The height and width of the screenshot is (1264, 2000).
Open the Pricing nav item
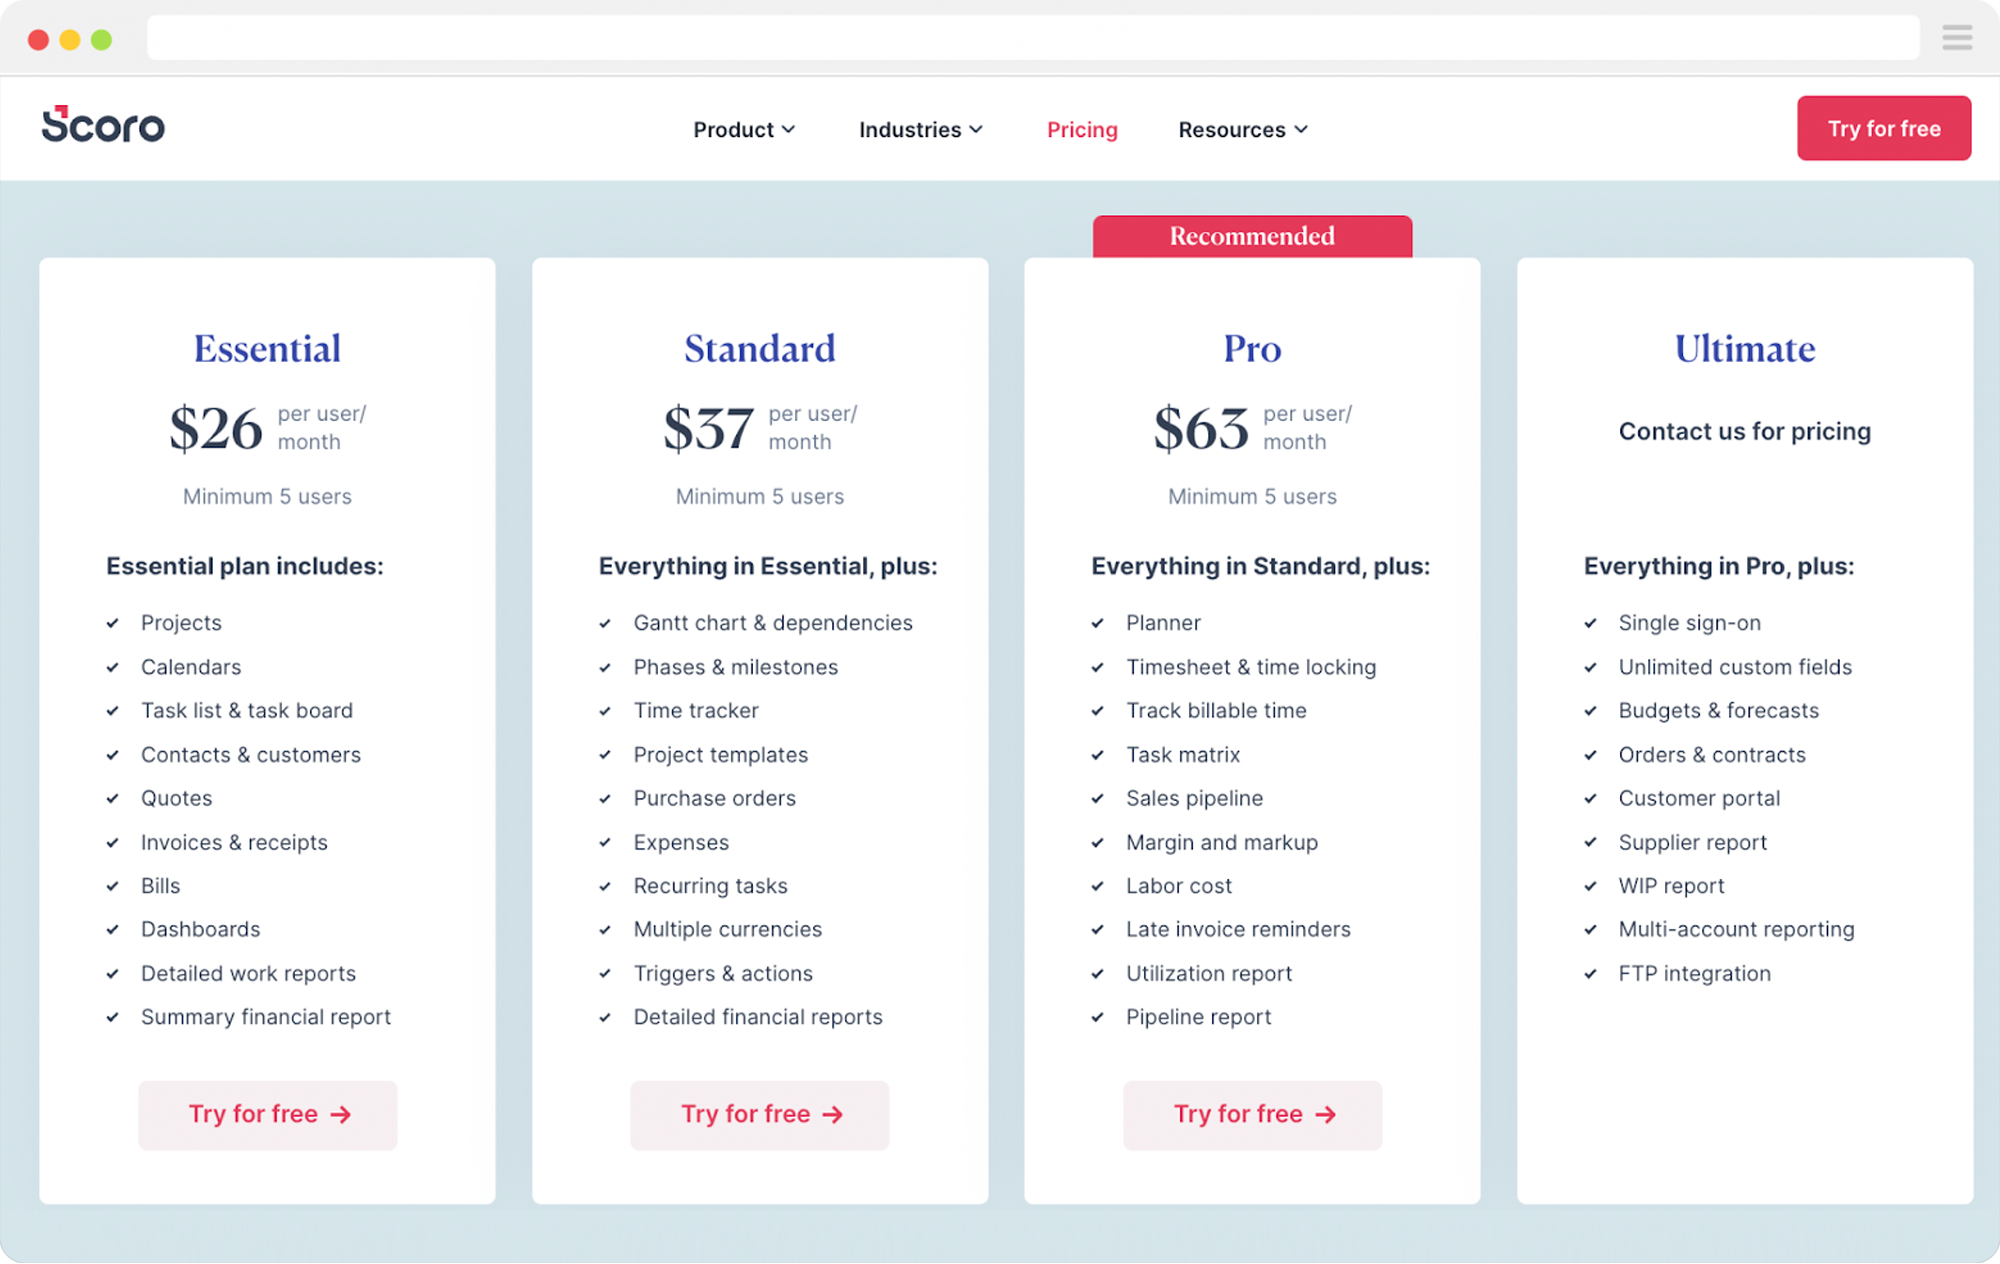(x=1082, y=130)
